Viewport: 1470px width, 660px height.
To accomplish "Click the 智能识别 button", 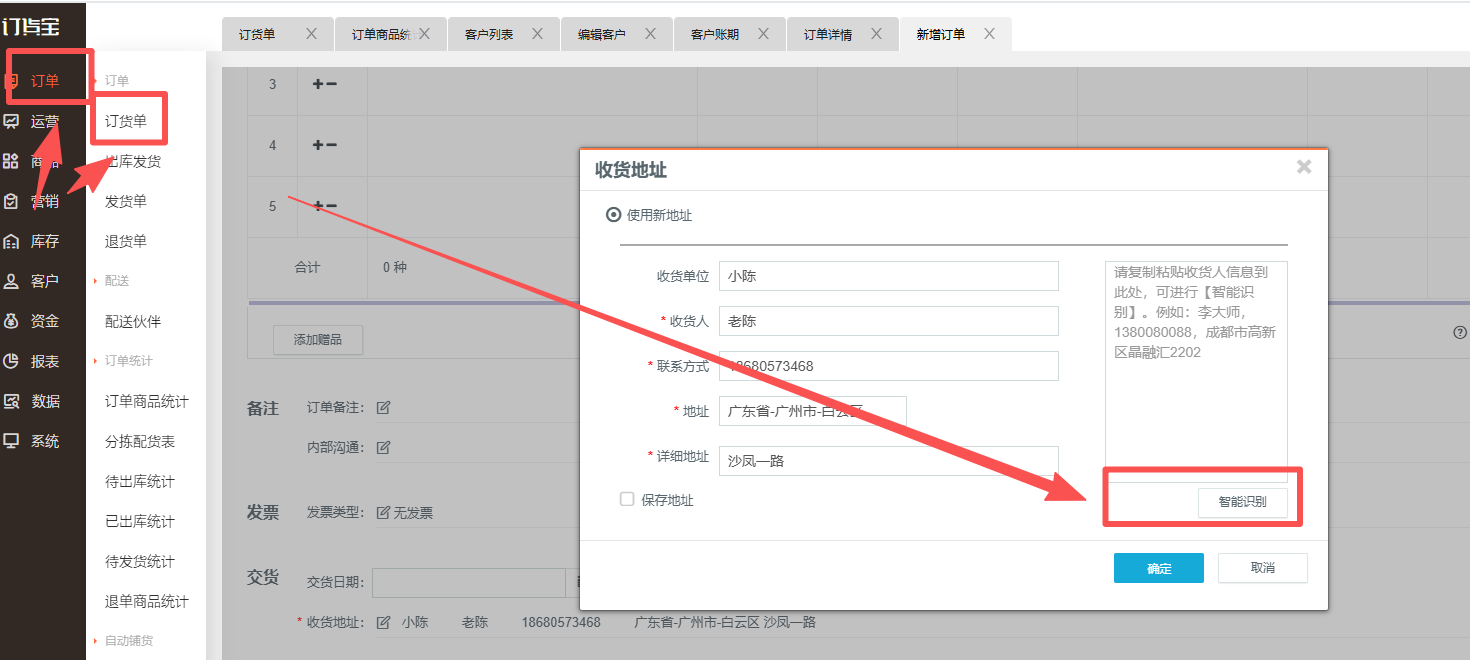I will tap(1242, 502).
